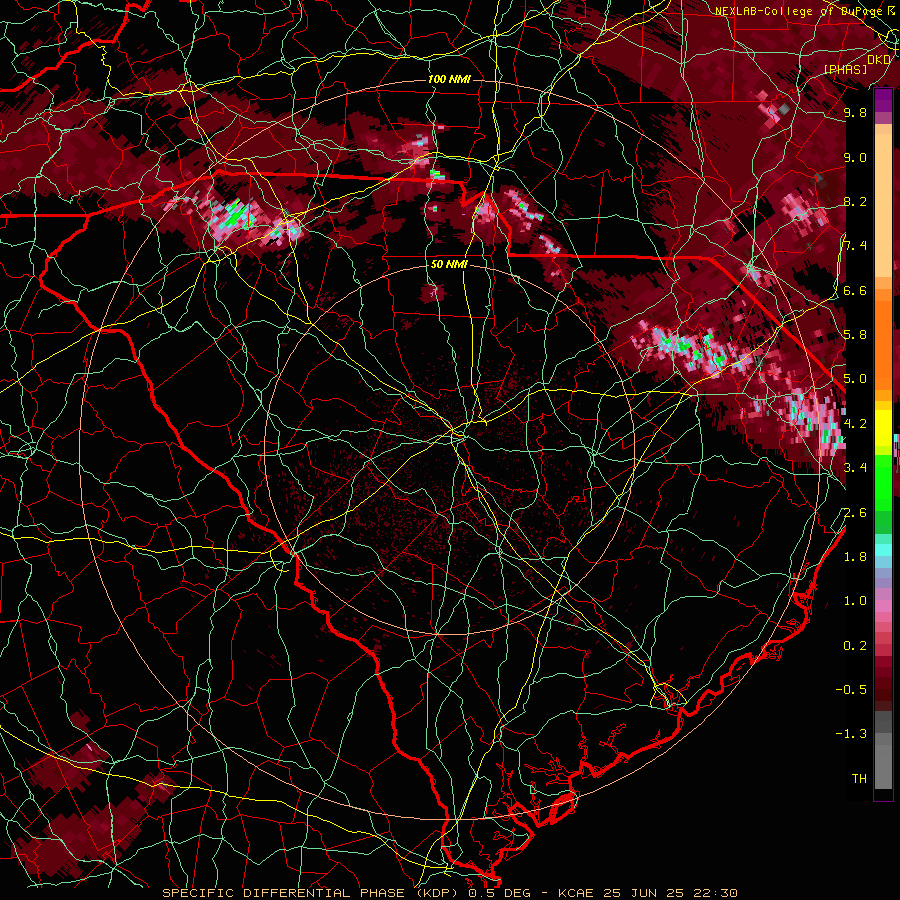Click the 9.0 value on the color scale
Screen dimensions: 900x900
pyautogui.click(x=855, y=157)
